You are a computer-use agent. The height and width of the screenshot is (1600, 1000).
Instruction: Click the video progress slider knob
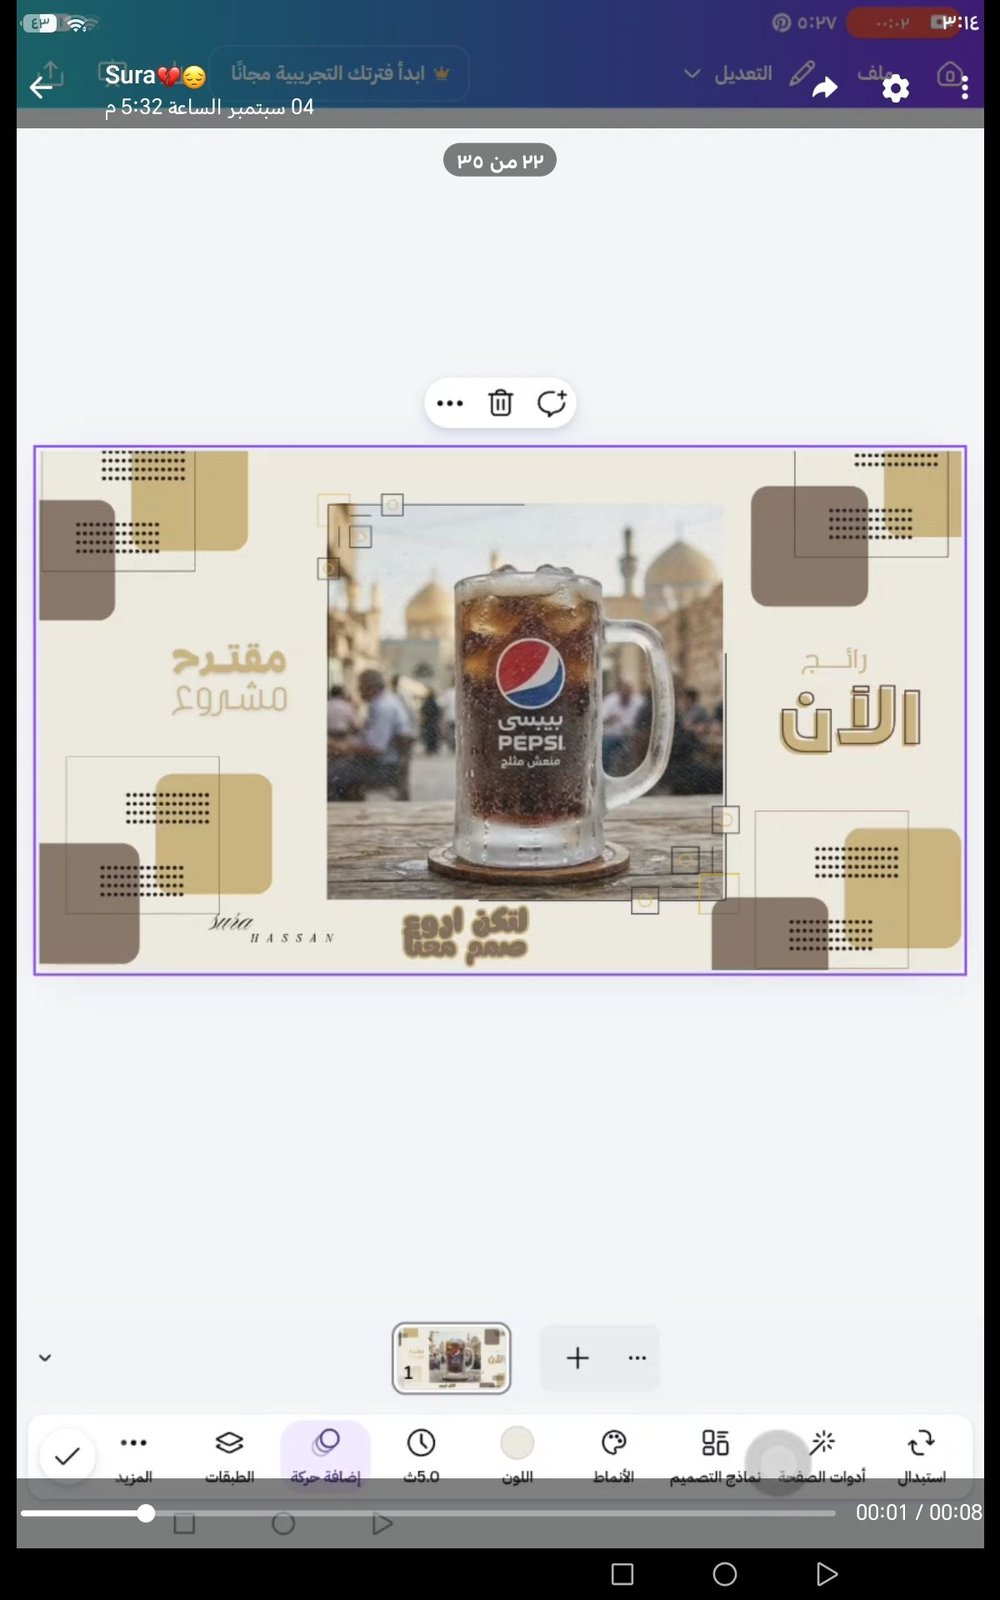coord(146,1513)
